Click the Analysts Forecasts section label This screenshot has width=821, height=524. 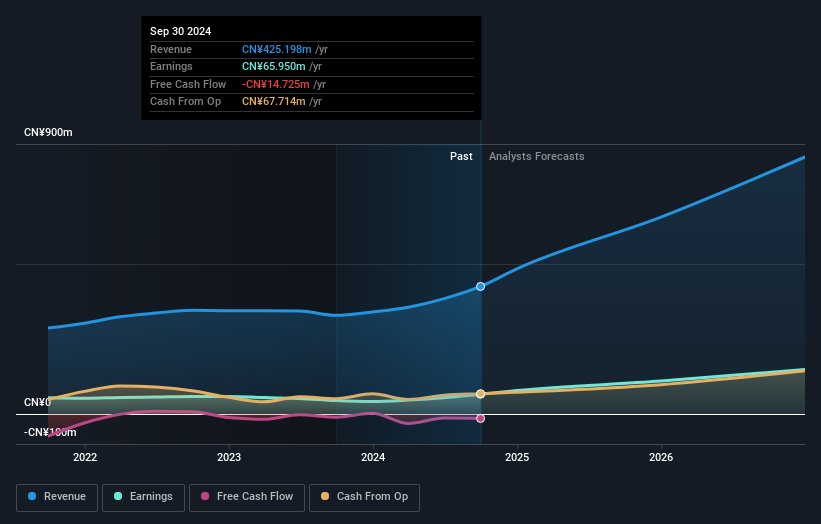[x=536, y=156]
